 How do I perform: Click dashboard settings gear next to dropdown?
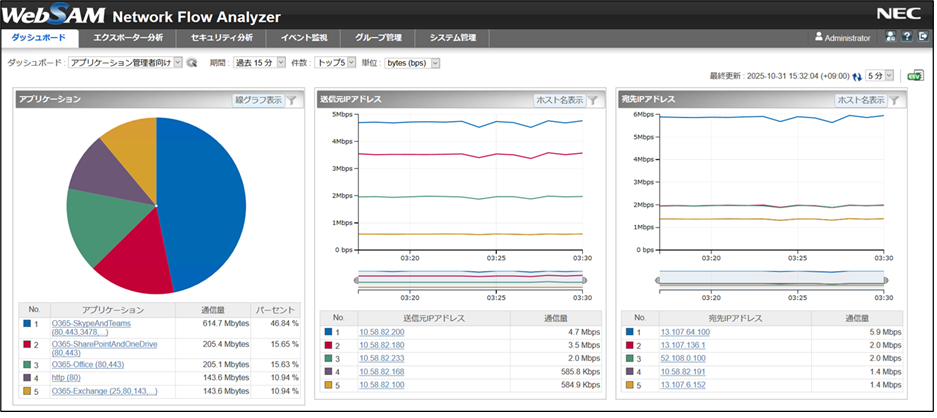(x=192, y=63)
